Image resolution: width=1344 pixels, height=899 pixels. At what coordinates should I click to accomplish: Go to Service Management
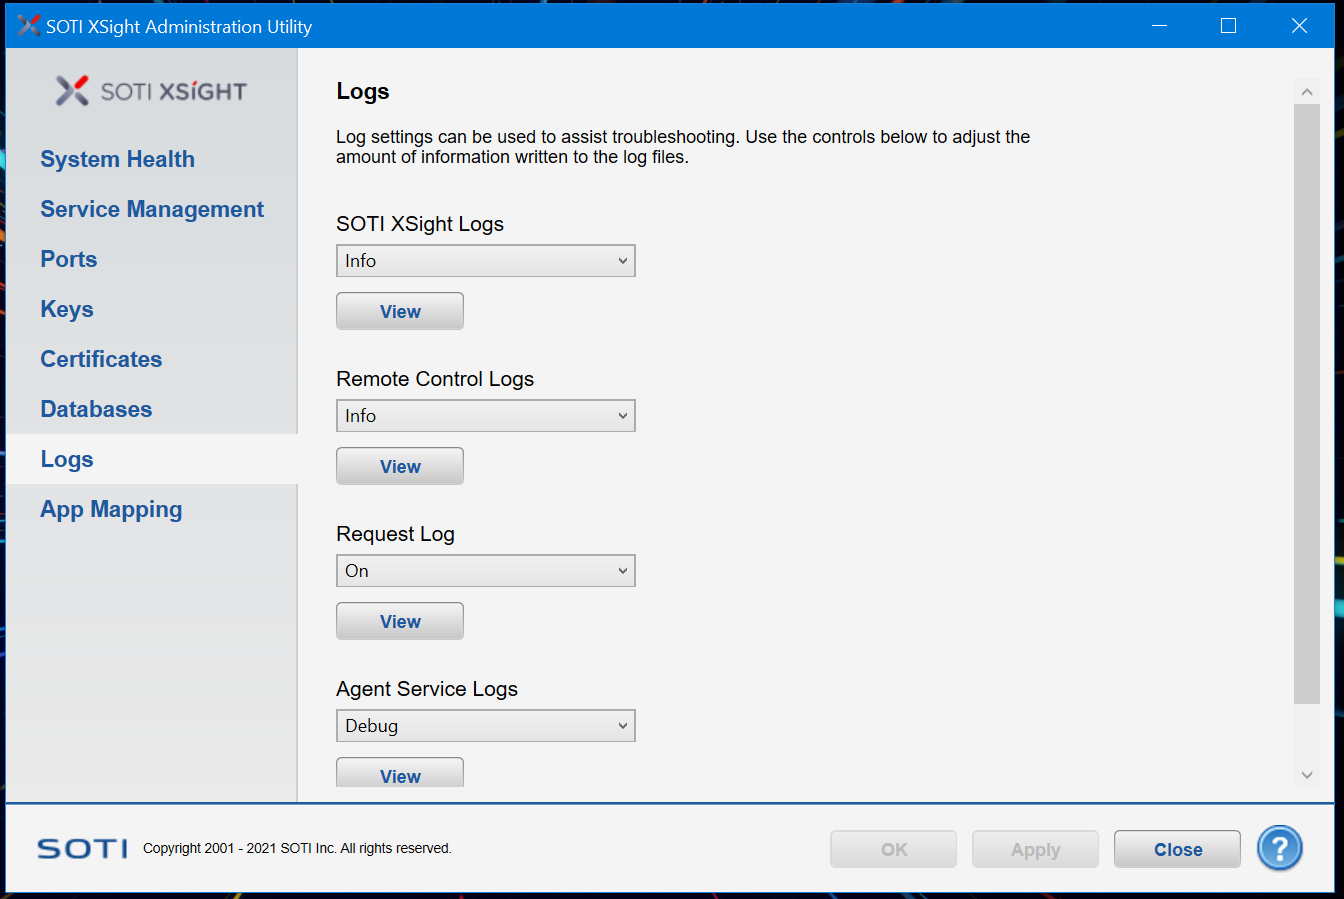click(152, 209)
